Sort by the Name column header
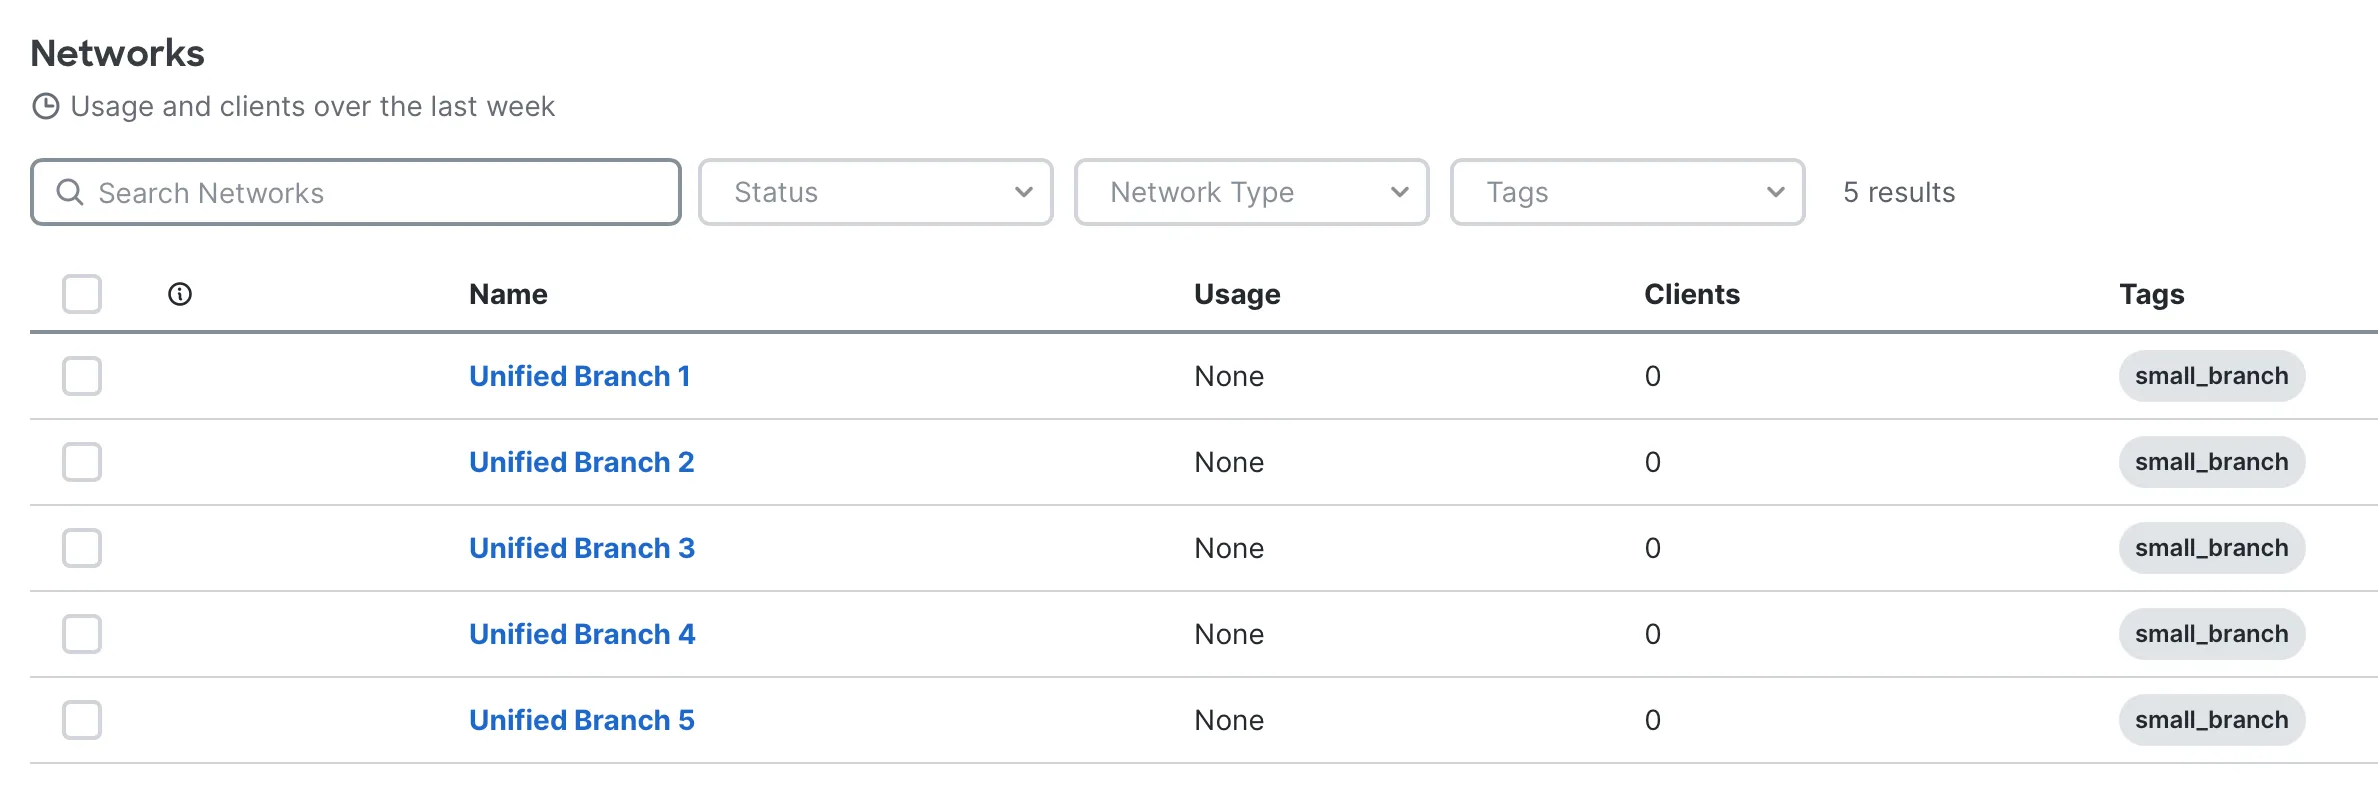The image size is (2378, 800). click(x=508, y=294)
